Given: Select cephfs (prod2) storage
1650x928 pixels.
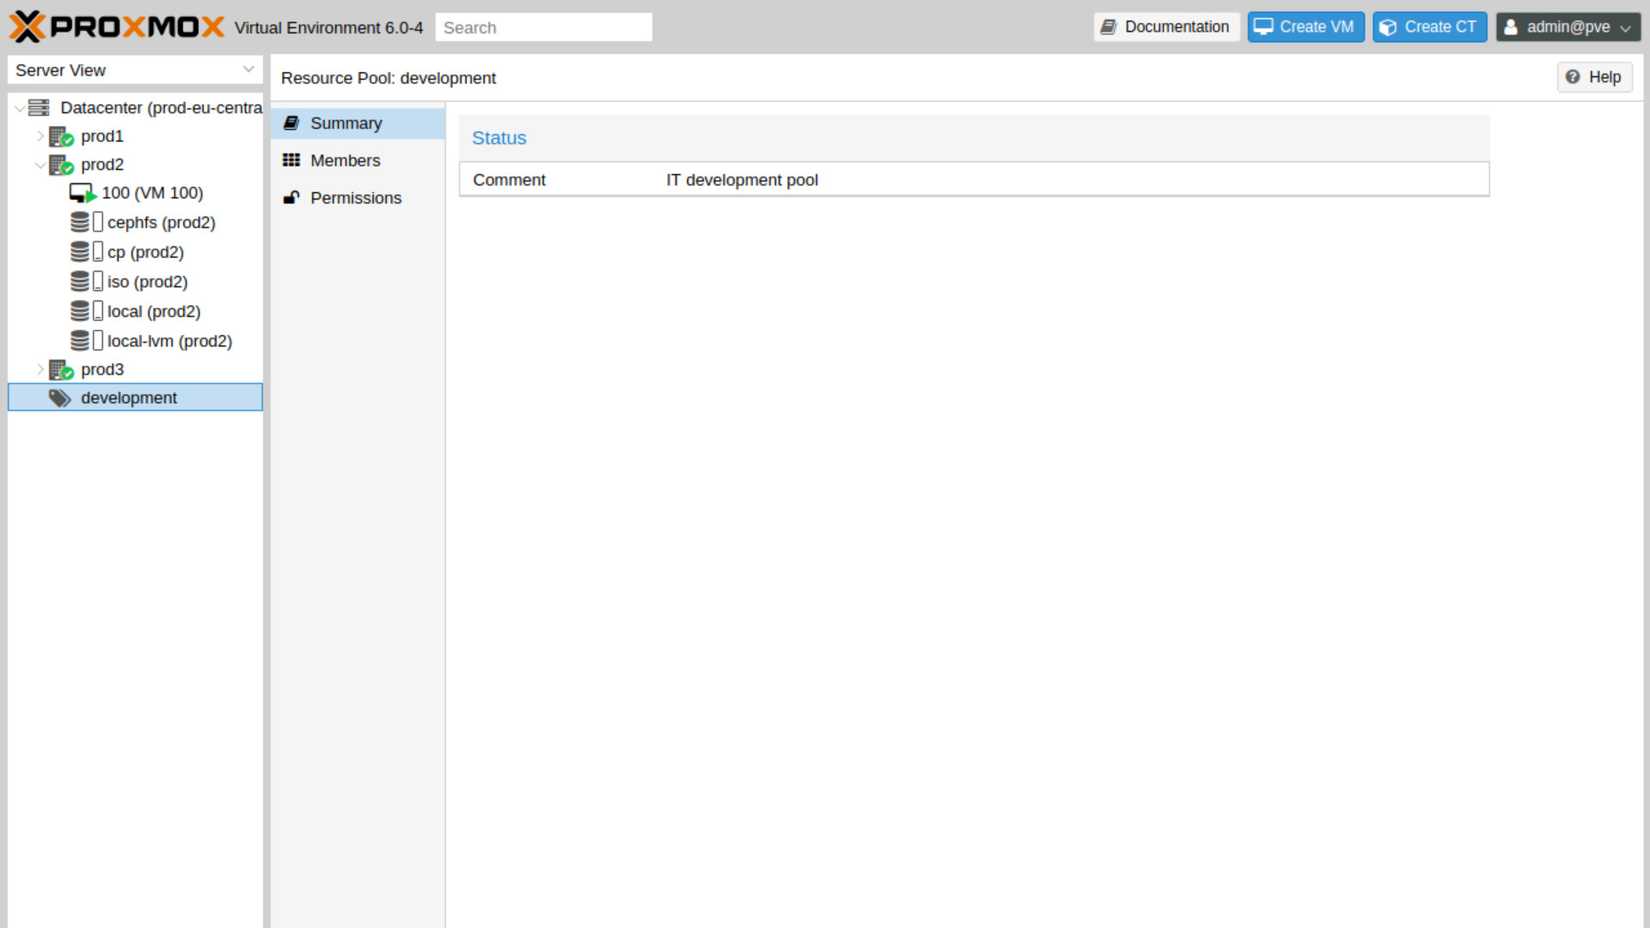Looking at the screenshot, I should pyautogui.click(x=161, y=222).
